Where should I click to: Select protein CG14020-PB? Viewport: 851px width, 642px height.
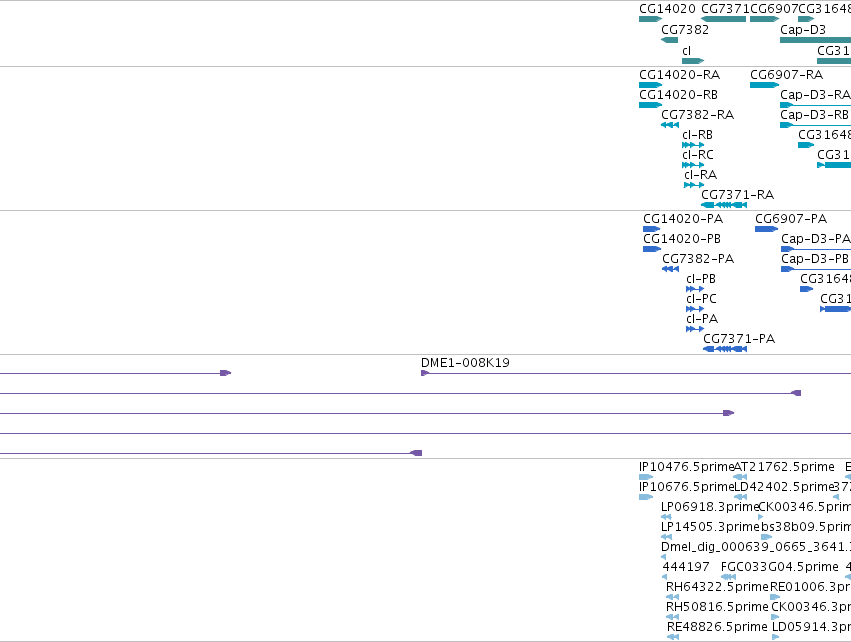(x=682, y=239)
